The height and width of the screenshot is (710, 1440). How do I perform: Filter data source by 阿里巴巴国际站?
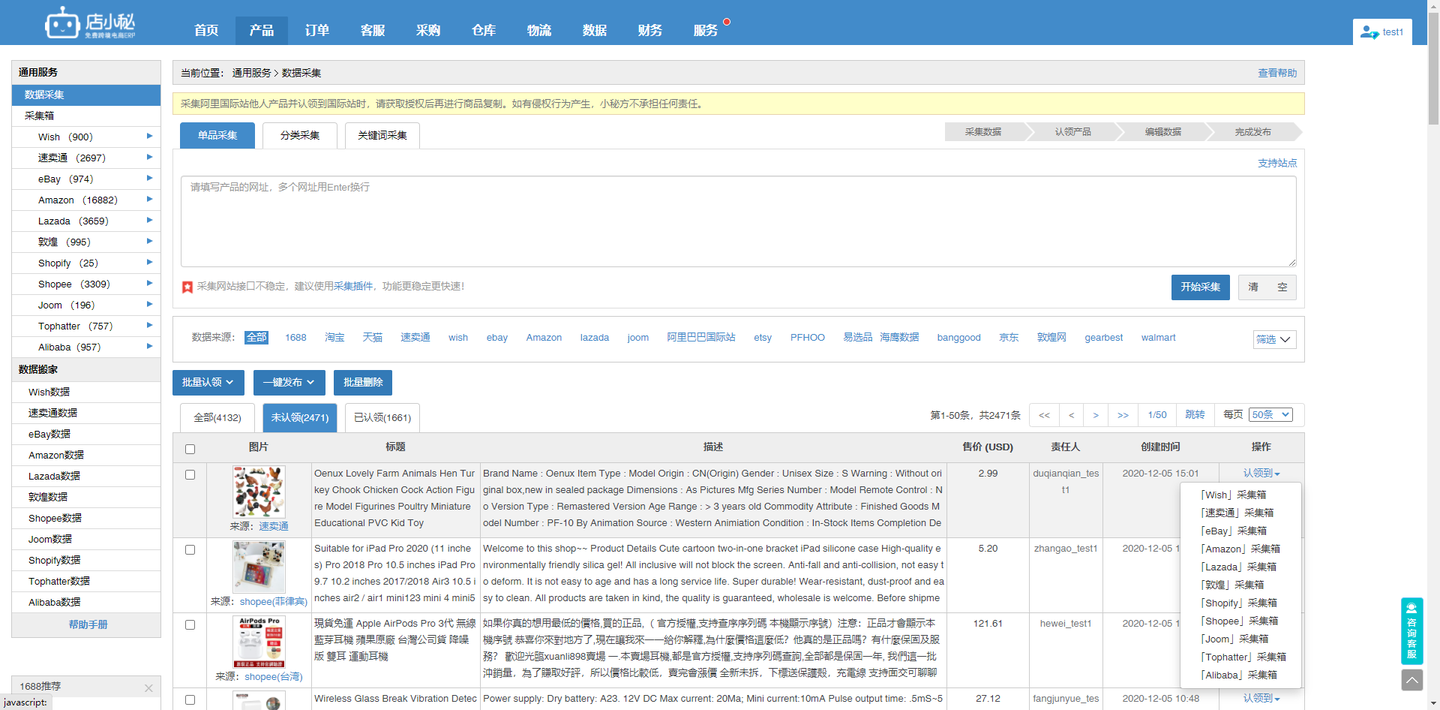[701, 338]
